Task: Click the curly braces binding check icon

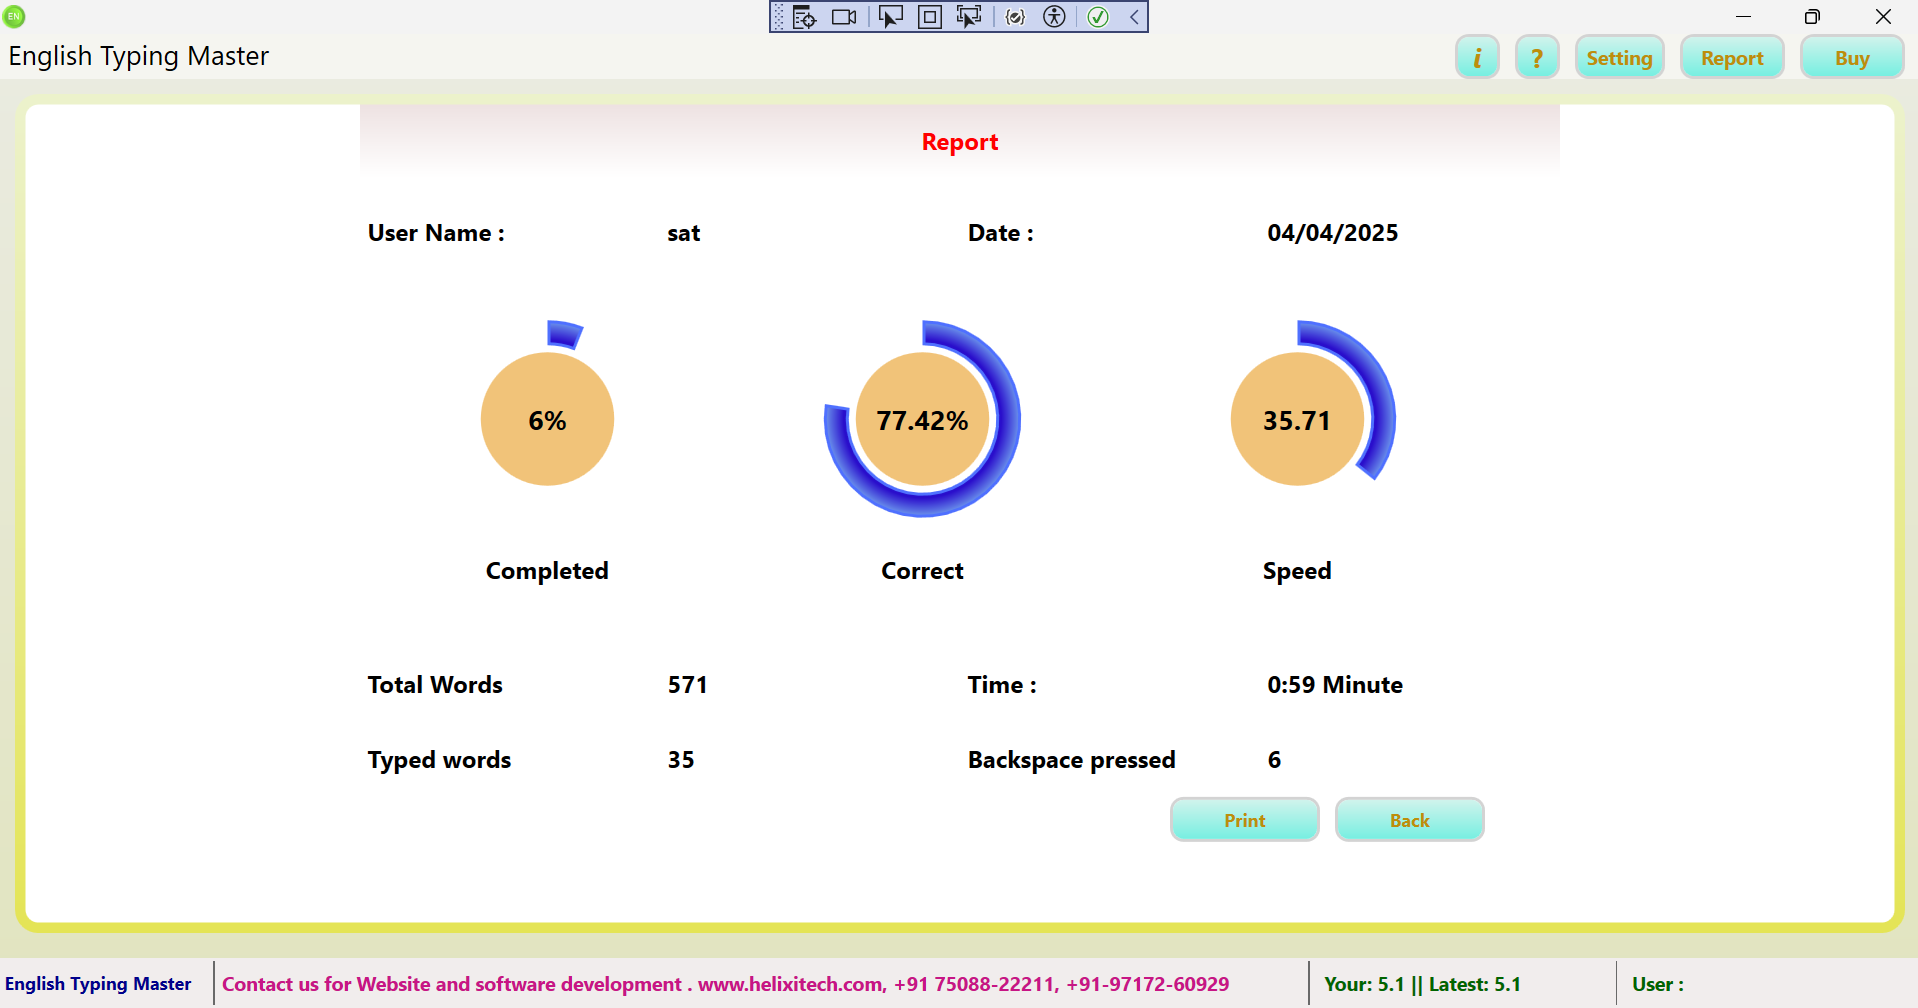Action: [x=1015, y=17]
